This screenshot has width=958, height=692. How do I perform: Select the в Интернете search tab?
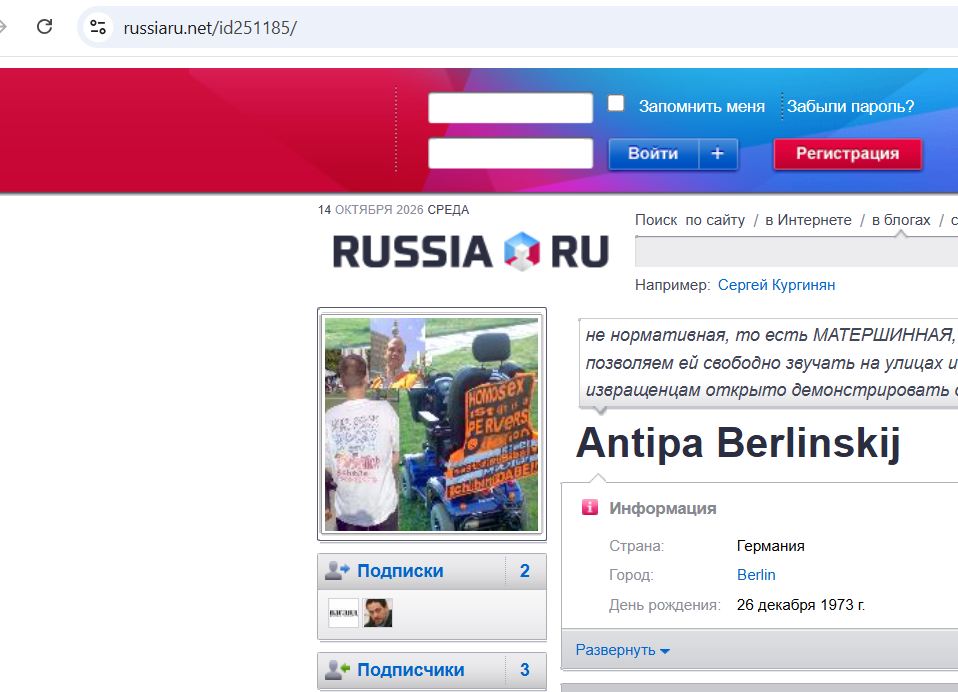point(808,220)
